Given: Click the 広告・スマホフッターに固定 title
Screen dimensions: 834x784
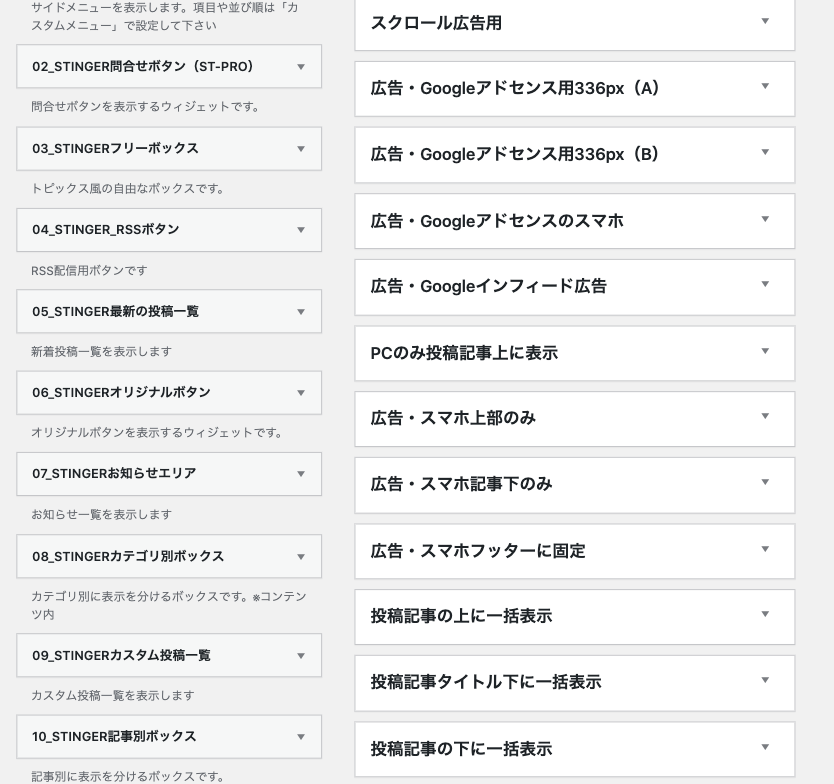Looking at the screenshot, I should click(x=478, y=551).
